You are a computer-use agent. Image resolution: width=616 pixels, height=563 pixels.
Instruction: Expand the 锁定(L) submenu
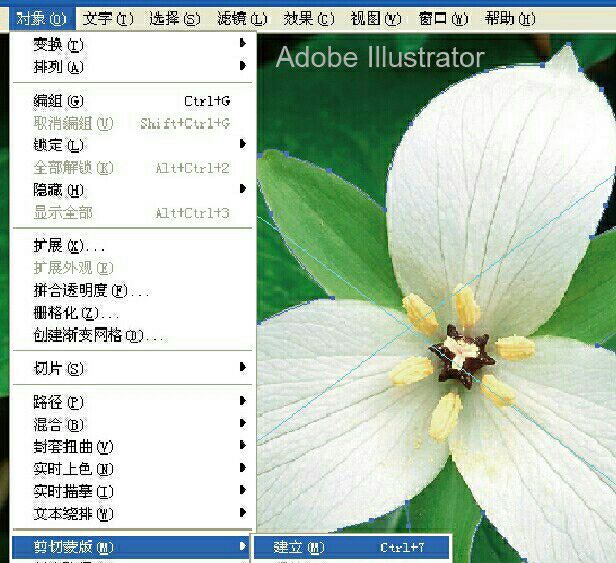click(133, 145)
